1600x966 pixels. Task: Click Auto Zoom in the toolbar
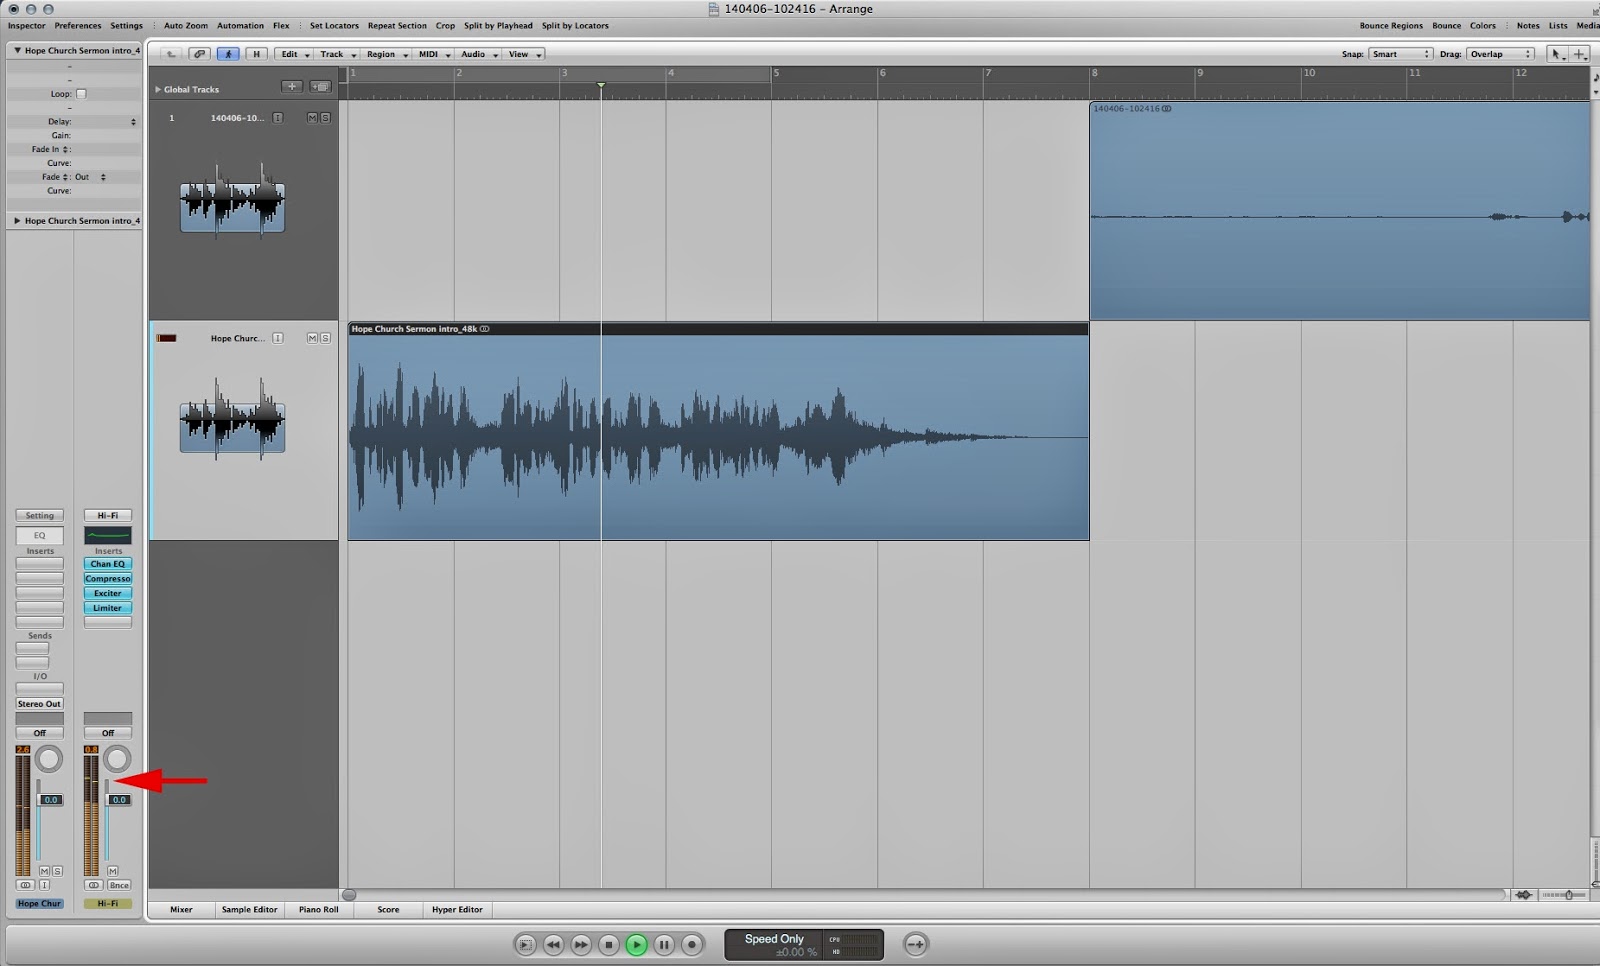[186, 26]
